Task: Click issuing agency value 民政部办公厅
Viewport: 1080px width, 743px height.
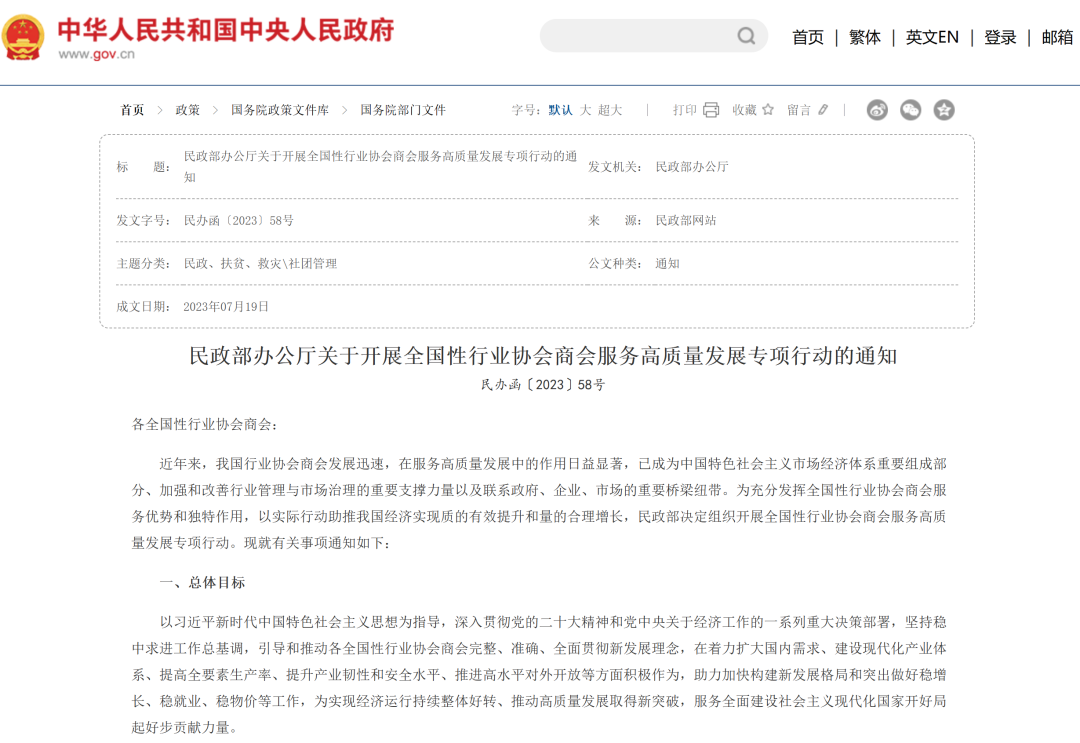Action: (x=692, y=167)
